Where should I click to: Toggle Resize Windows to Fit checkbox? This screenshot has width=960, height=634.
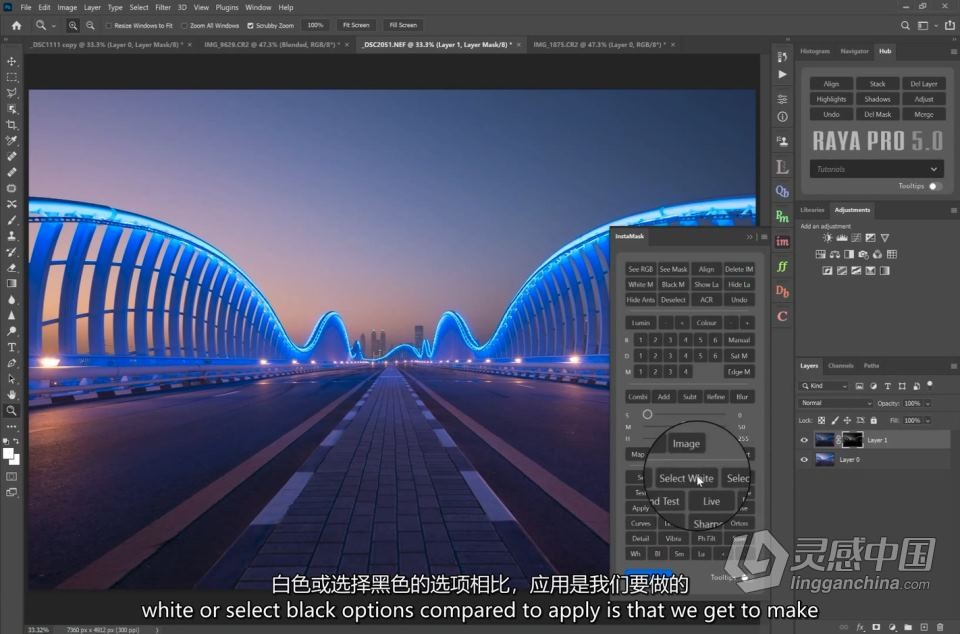pyautogui.click(x=108, y=26)
